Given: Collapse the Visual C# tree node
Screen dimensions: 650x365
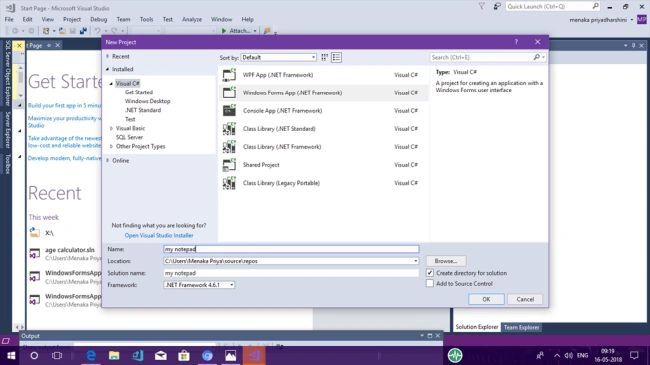Looking at the screenshot, I should coord(111,83).
